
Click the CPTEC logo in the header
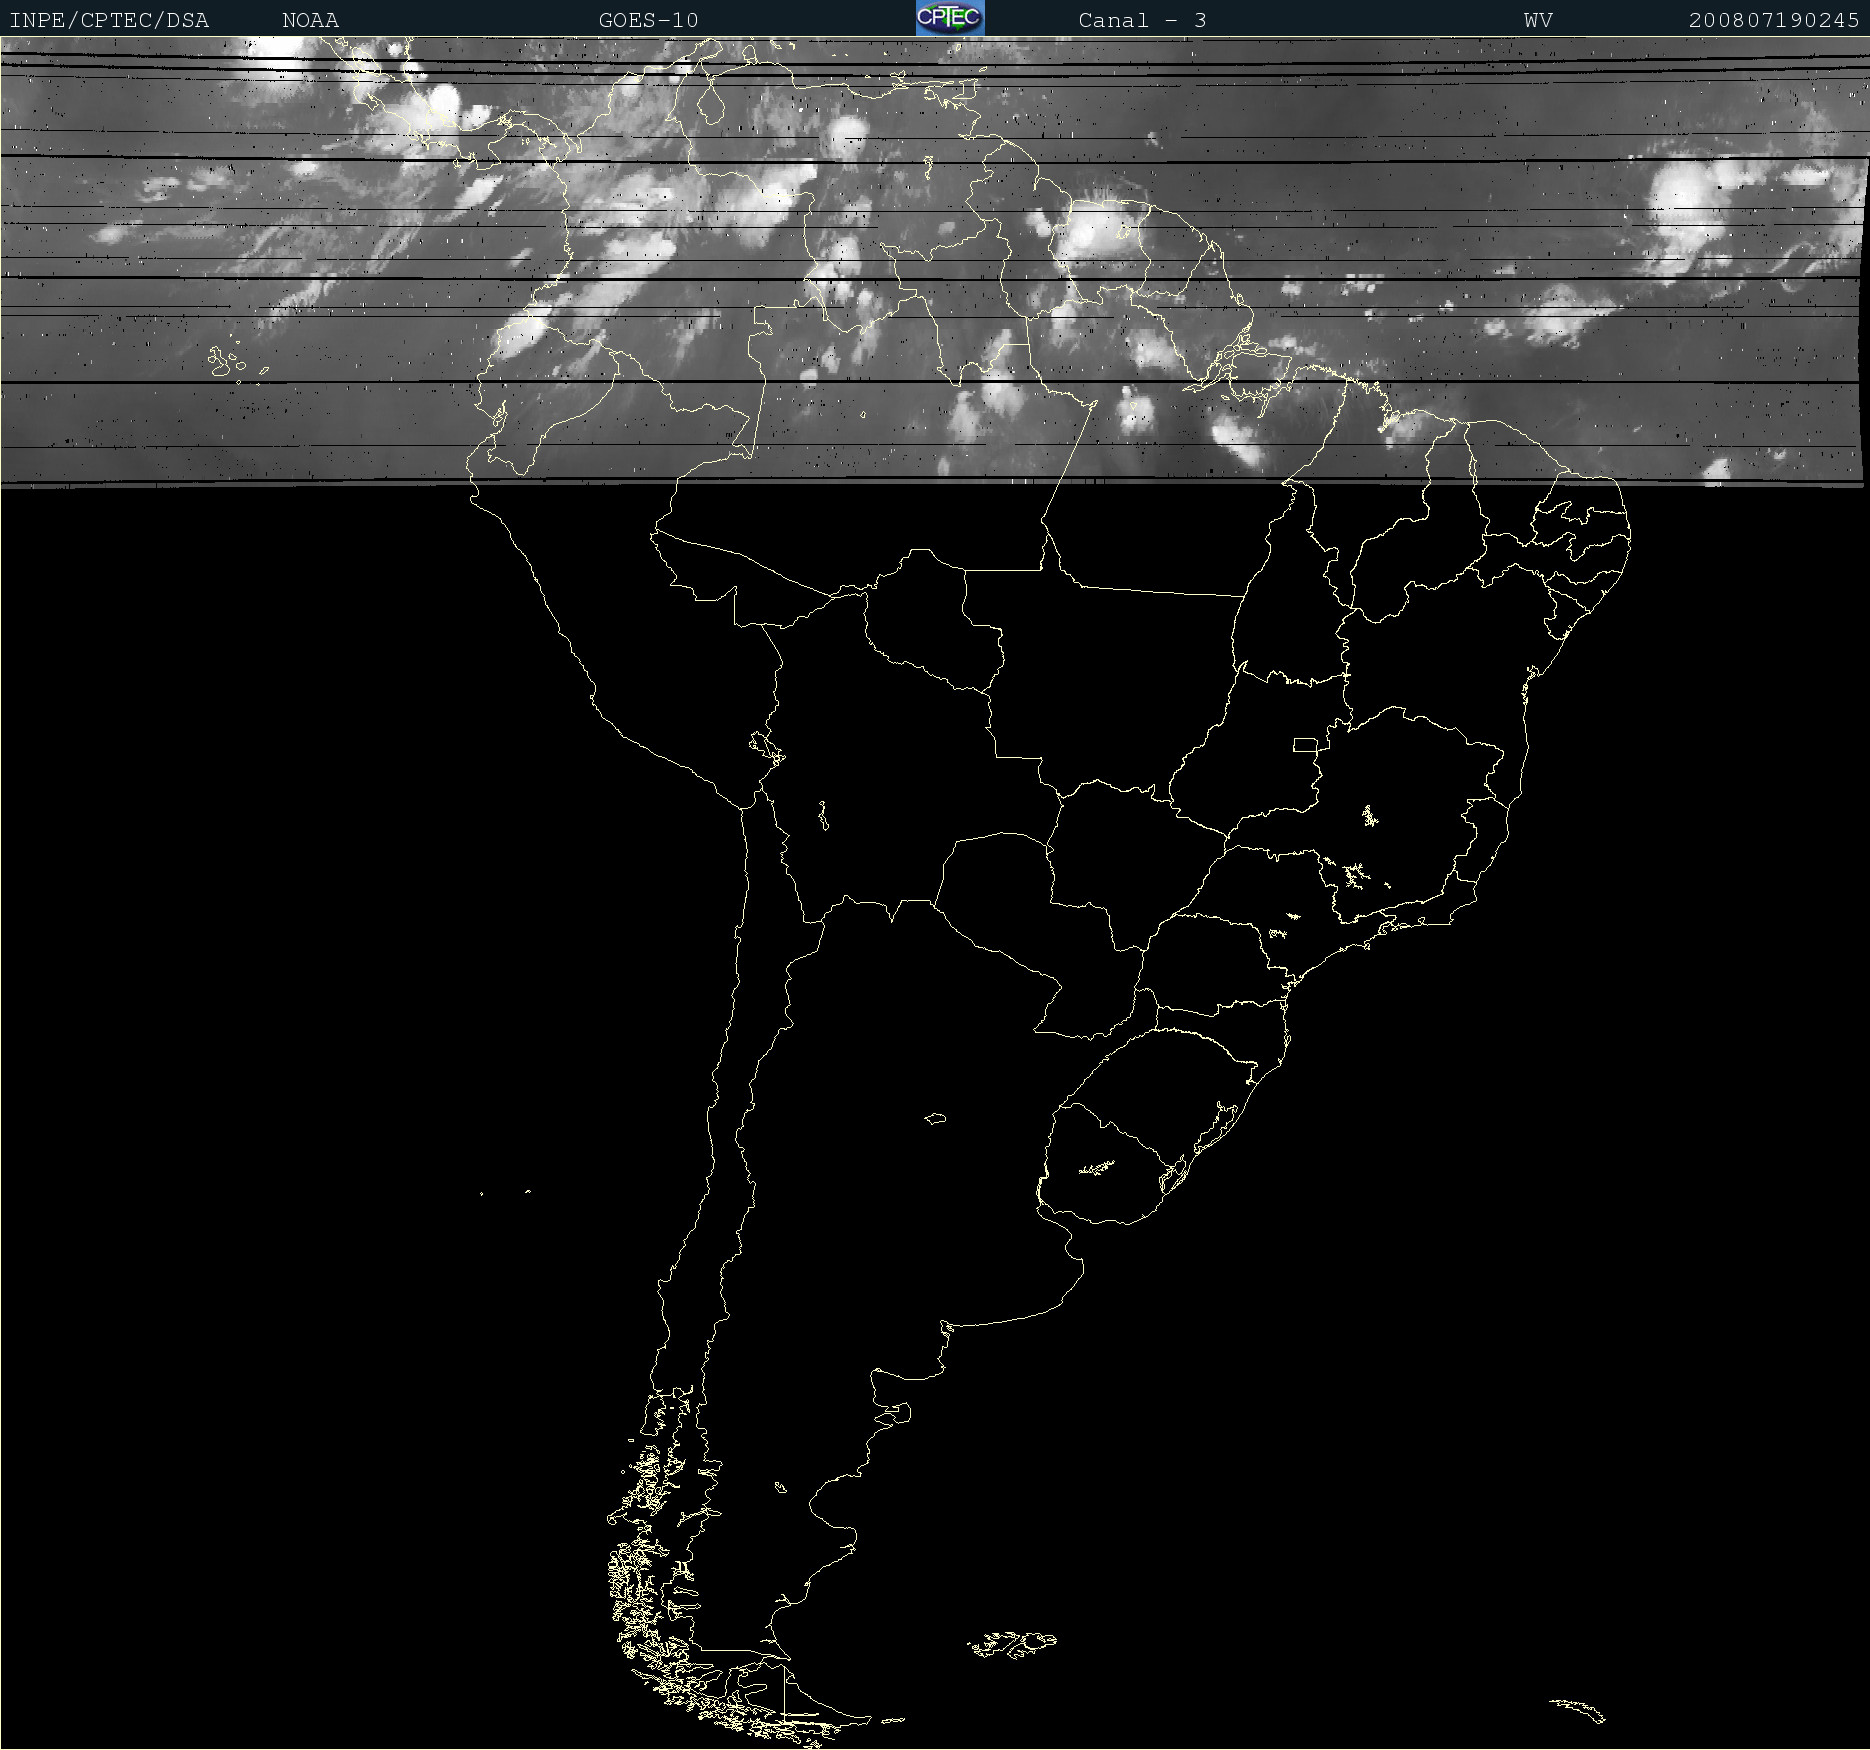click(950, 18)
